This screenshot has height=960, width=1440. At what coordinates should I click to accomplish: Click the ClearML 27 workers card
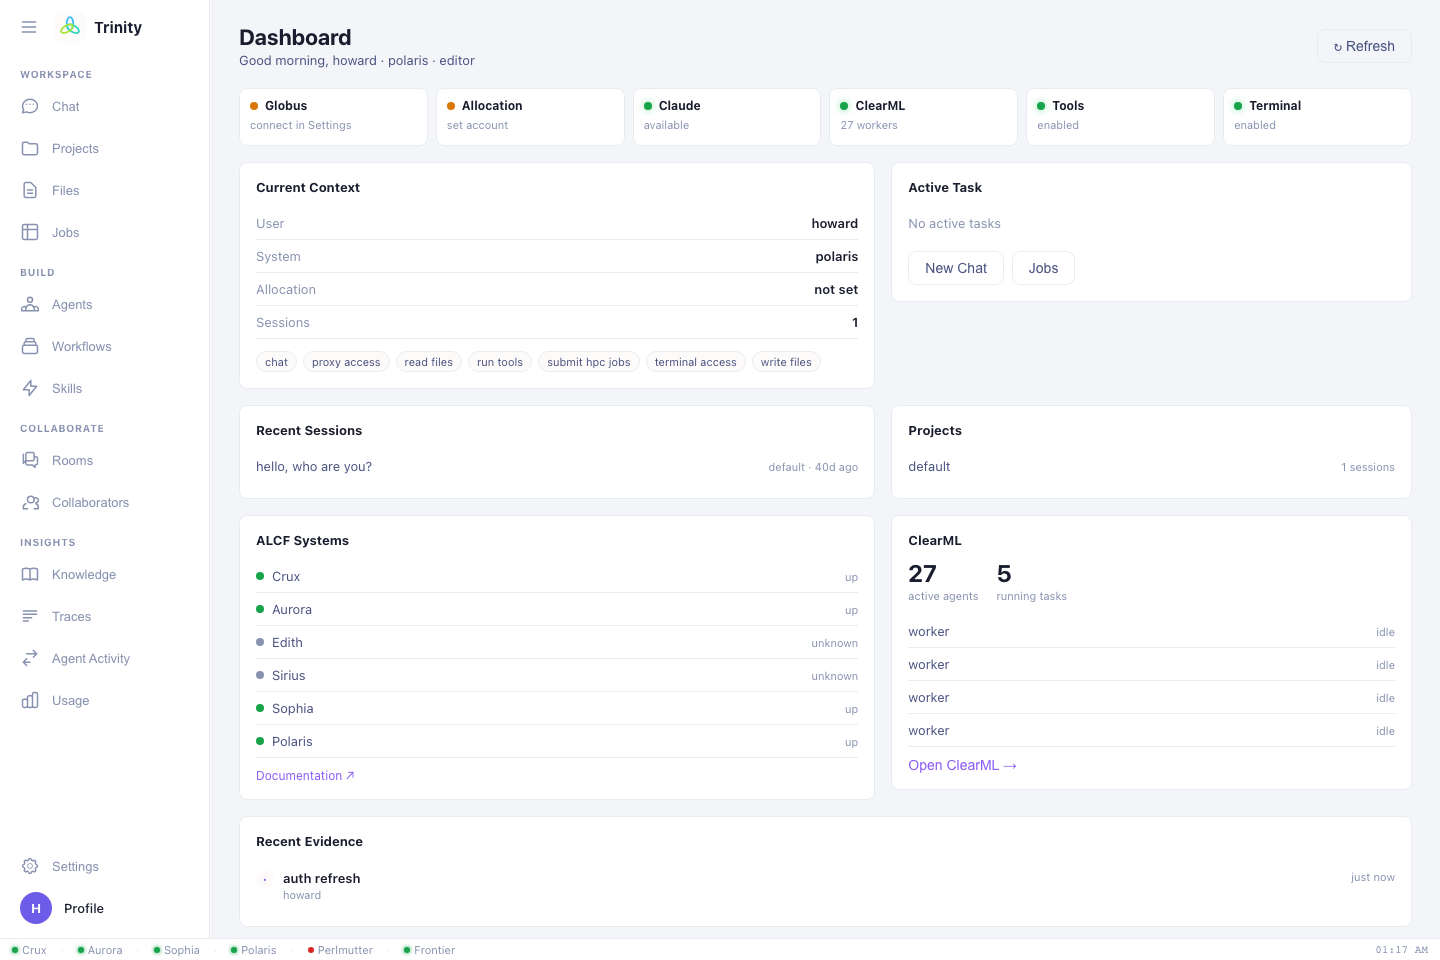pyautogui.click(x=923, y=117)
